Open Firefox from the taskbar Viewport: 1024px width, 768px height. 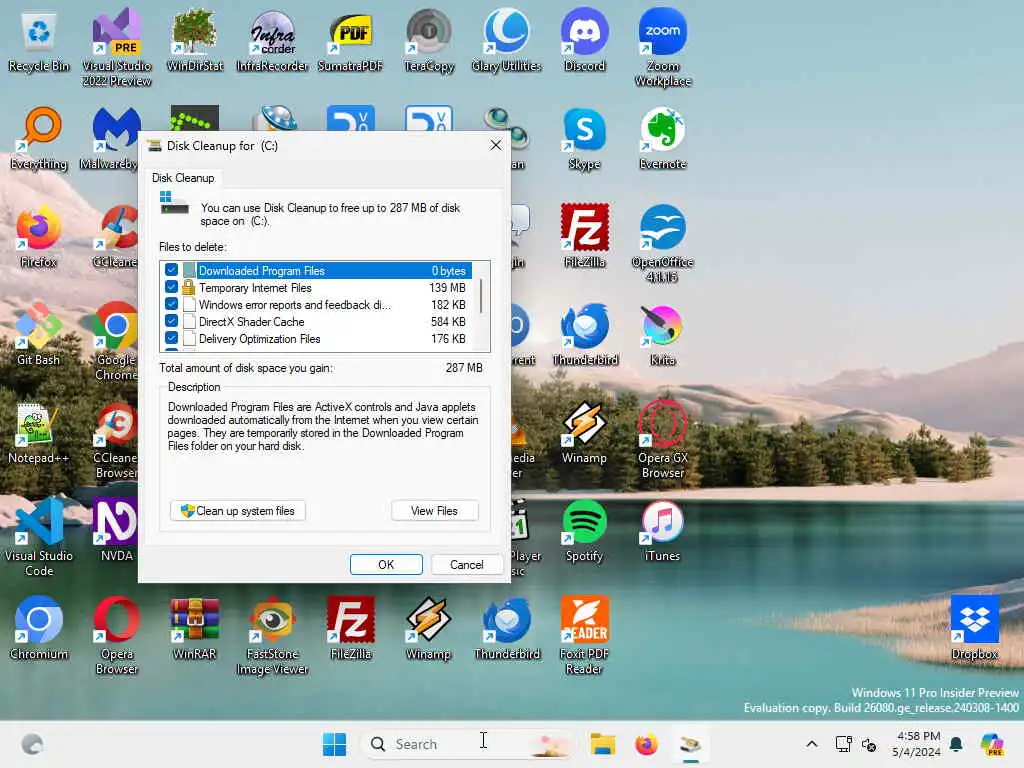[x=646, y=744]
